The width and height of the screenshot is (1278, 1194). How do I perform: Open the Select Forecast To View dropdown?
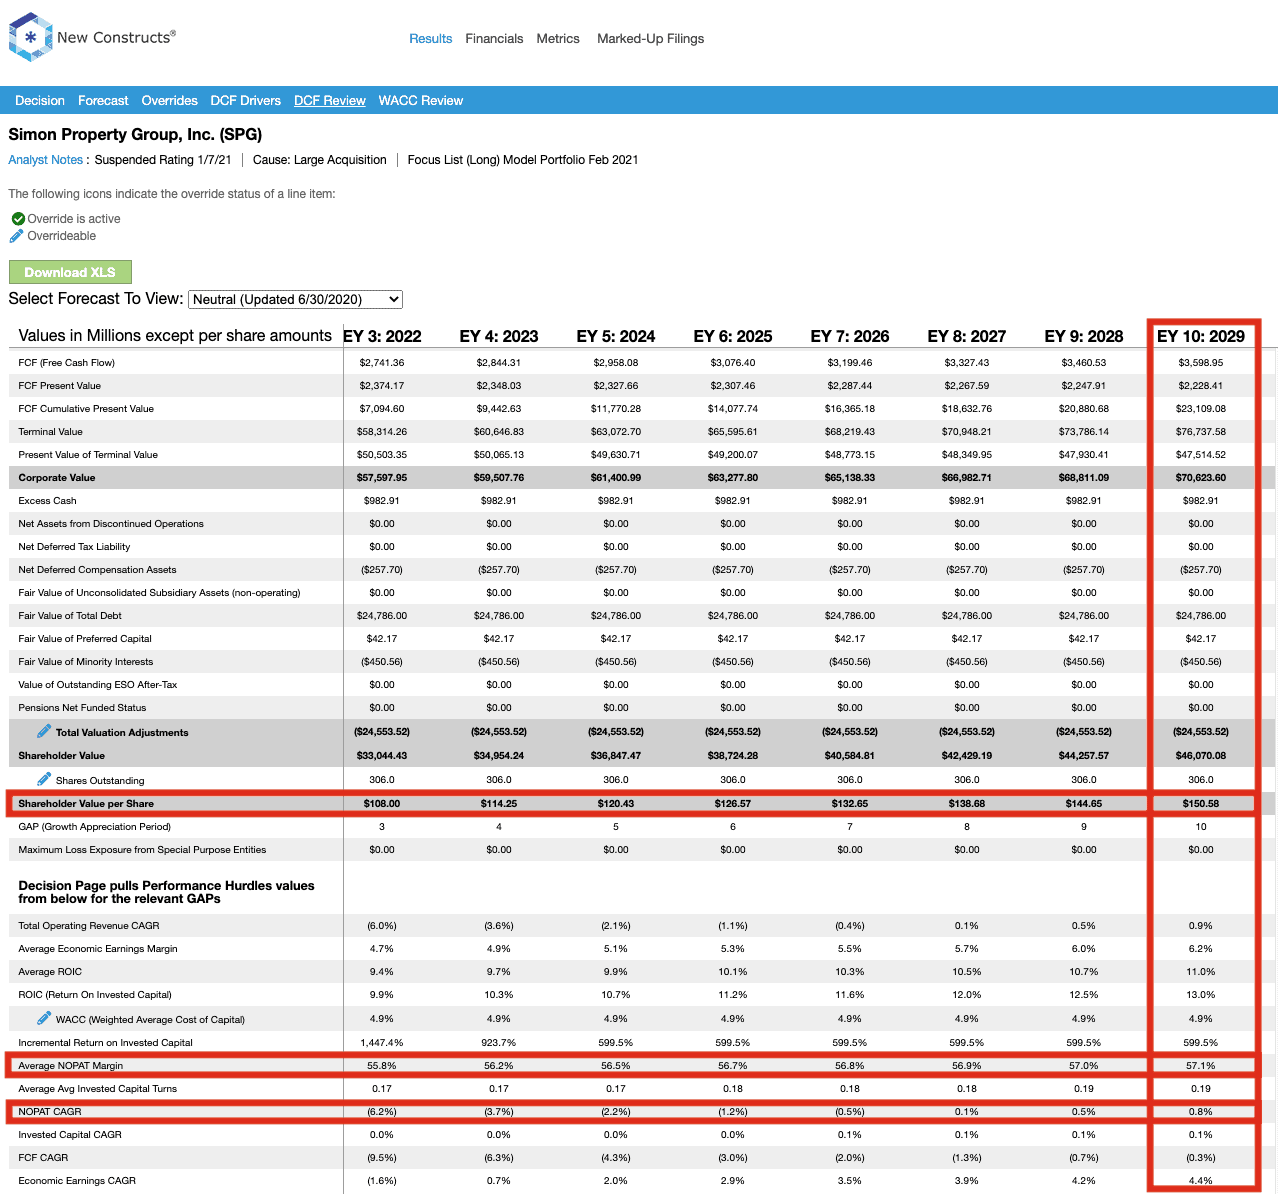[296, 299]
